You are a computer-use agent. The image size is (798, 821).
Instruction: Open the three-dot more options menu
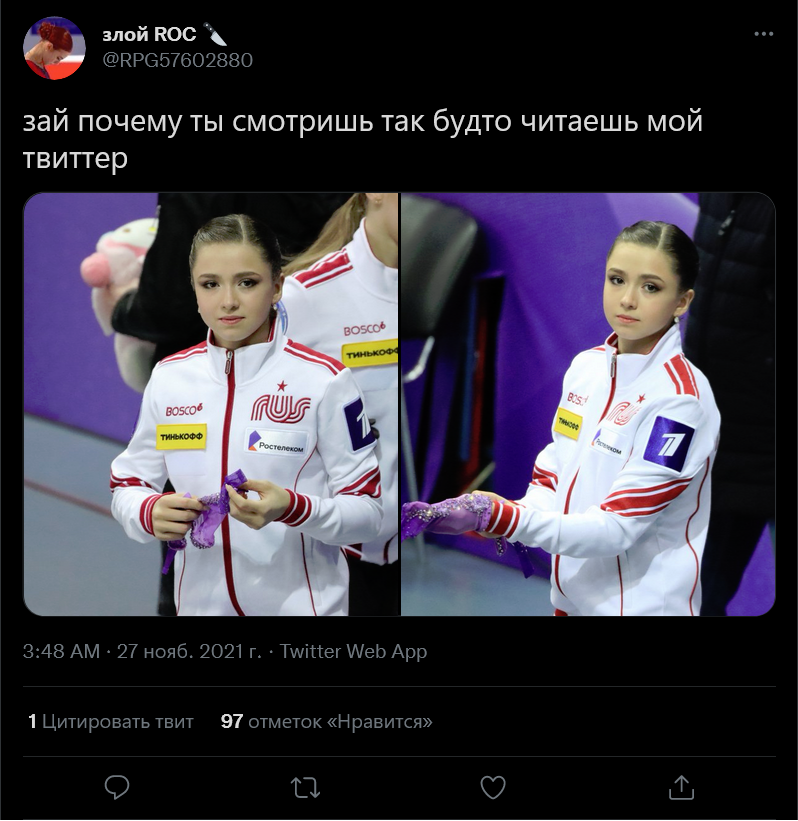click(763, 34)
